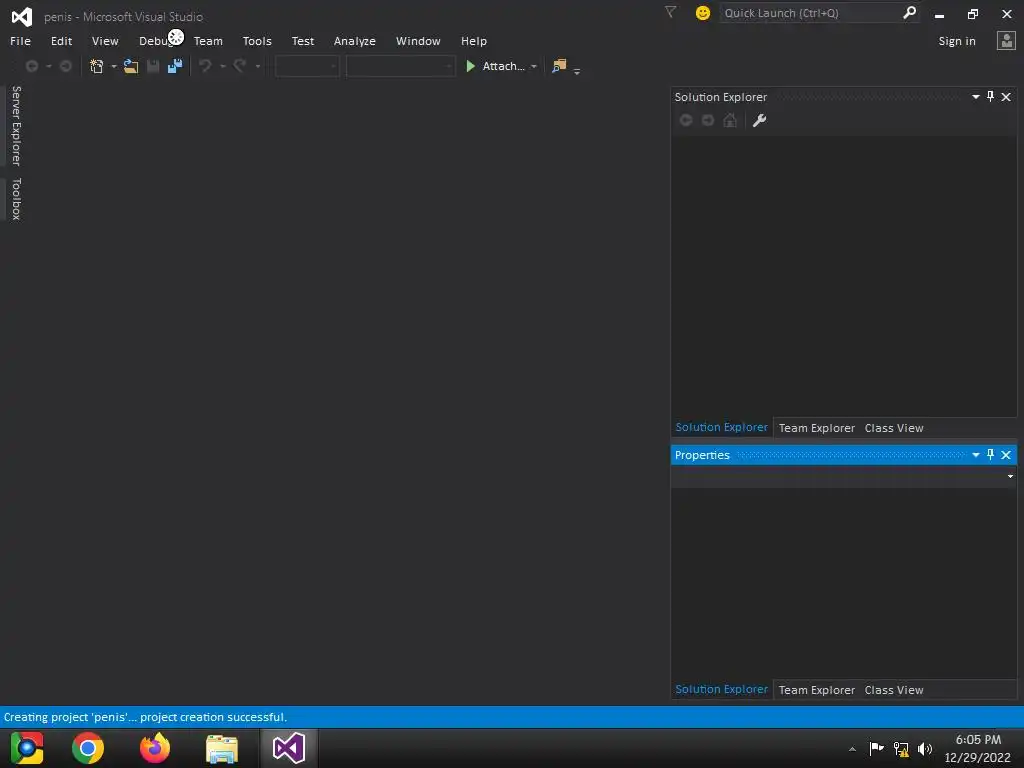Image resolution: width=1024 pixels, height=768 pixels.
Task: Click the notifications filter funnel icon
Action: (670, 12)
